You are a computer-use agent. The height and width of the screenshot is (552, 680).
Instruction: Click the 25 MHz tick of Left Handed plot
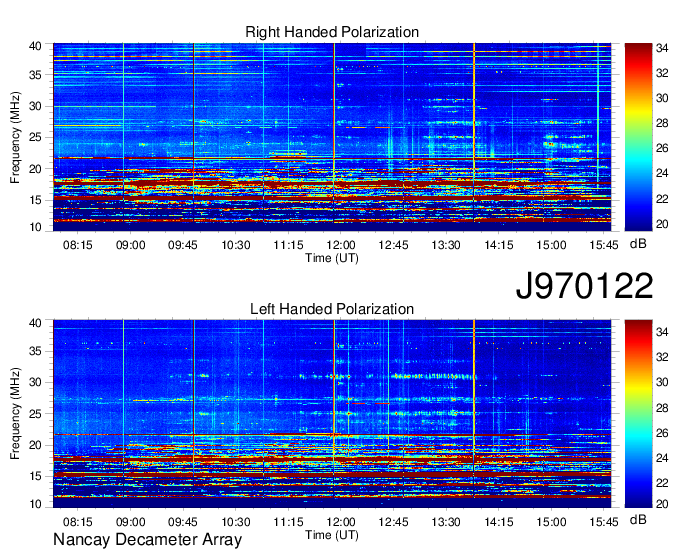coord(35,414)
